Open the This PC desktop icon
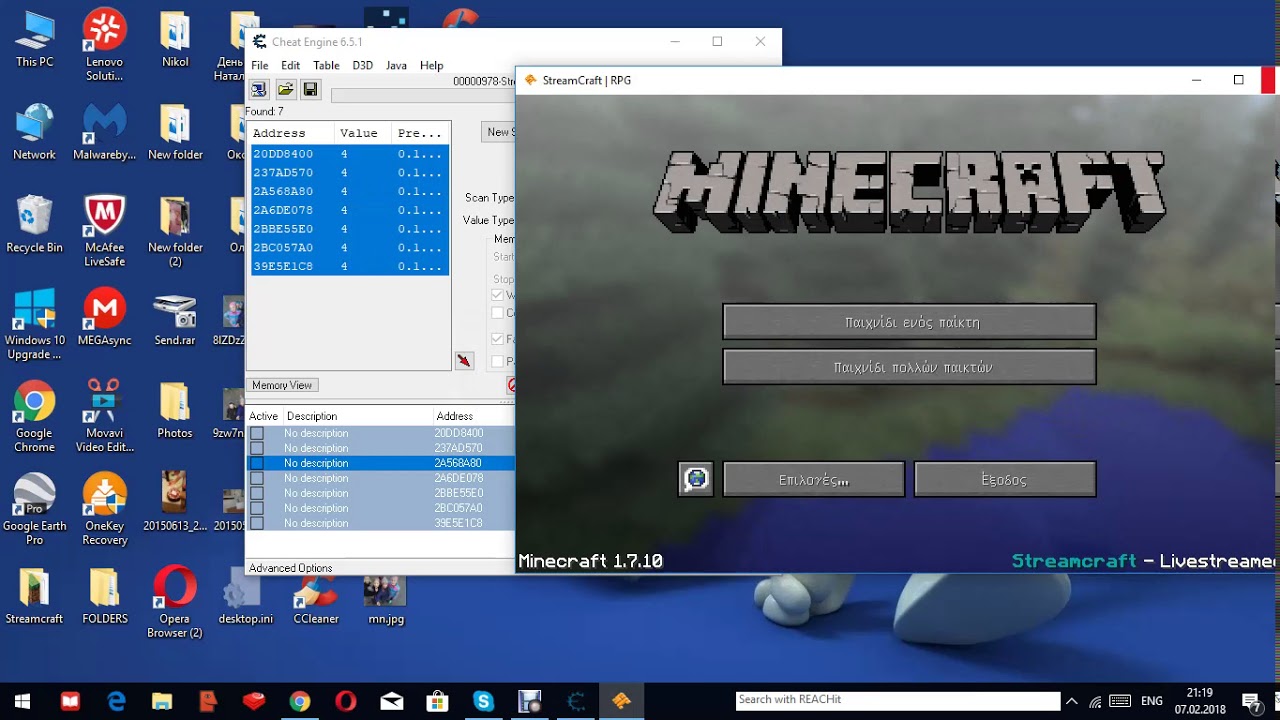1280x720 pixels. [34, 38]
